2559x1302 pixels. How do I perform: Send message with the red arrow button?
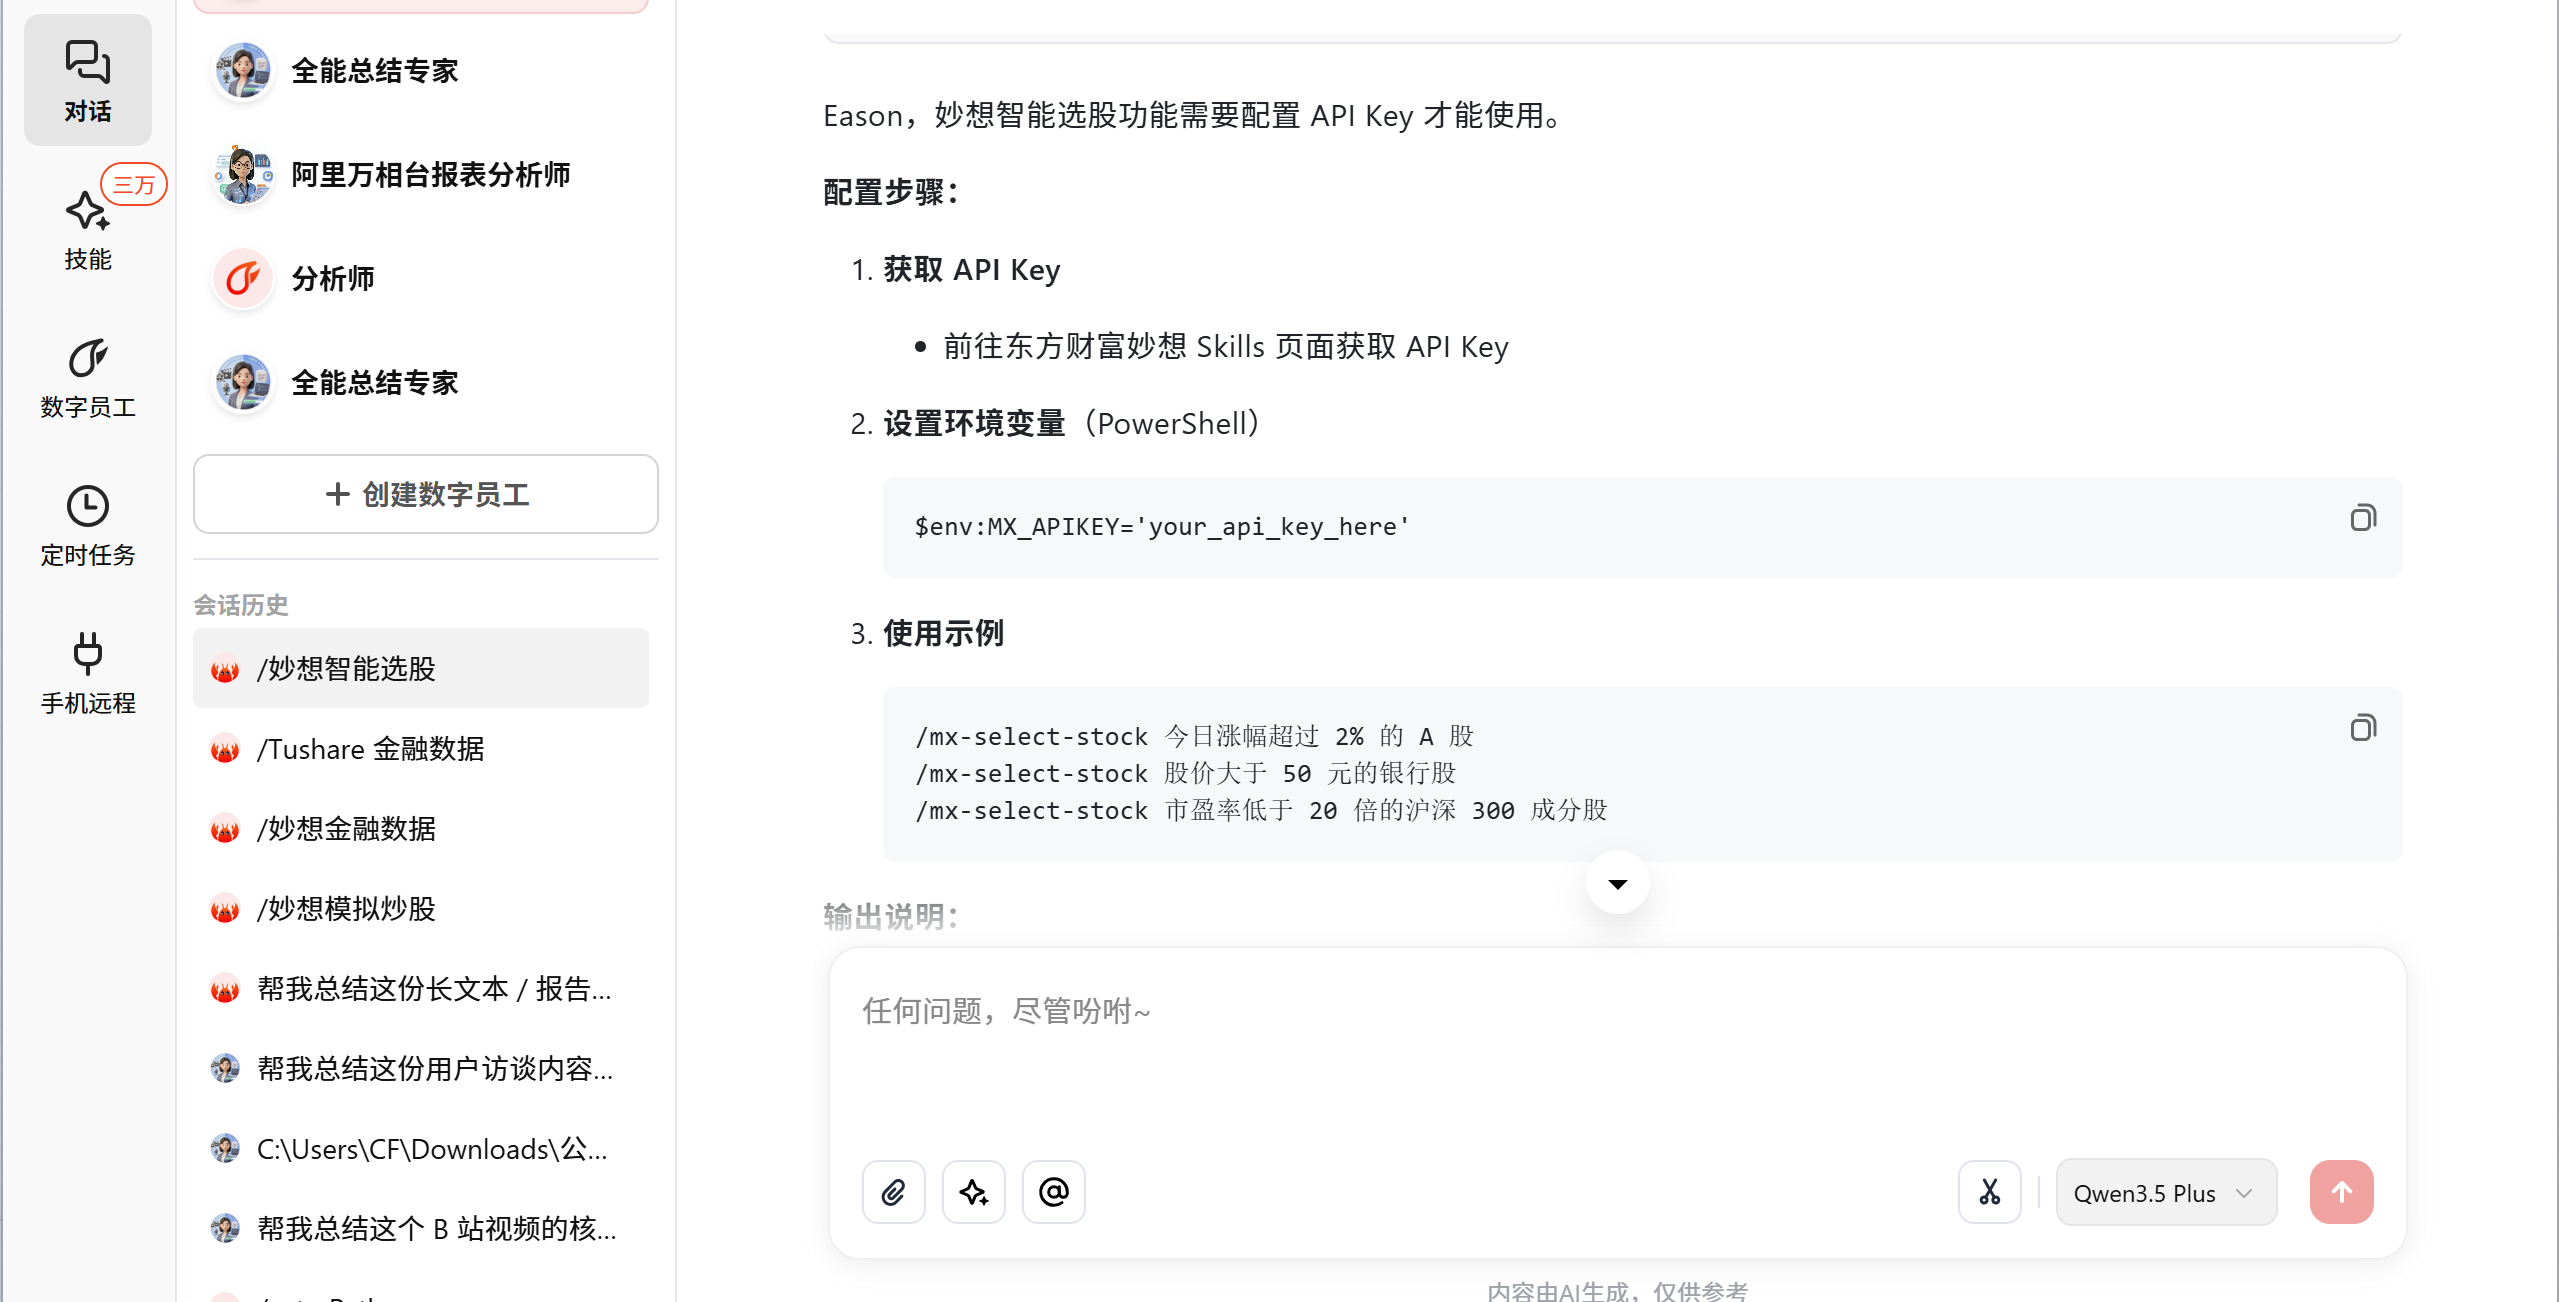click(x=2342, y=1192)
